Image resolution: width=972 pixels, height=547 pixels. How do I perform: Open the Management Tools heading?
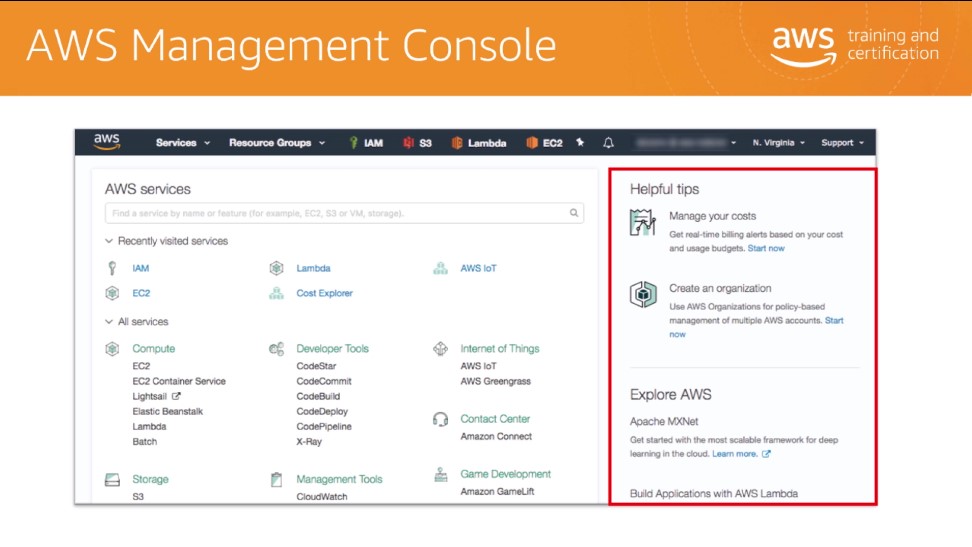click(339, 479)
